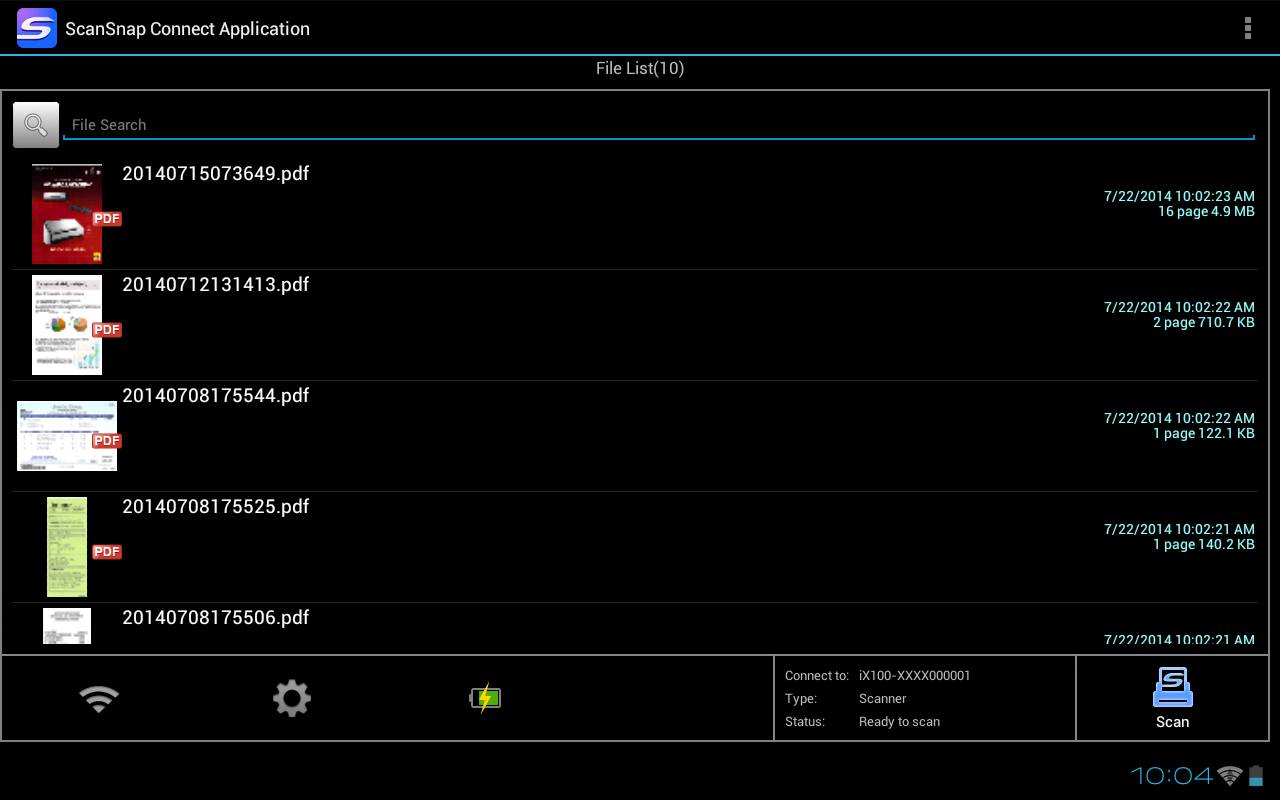Click the PDF badge on 20140708175525.pdf
Viewport: 1280px width, 800px height.
point(107,552)
